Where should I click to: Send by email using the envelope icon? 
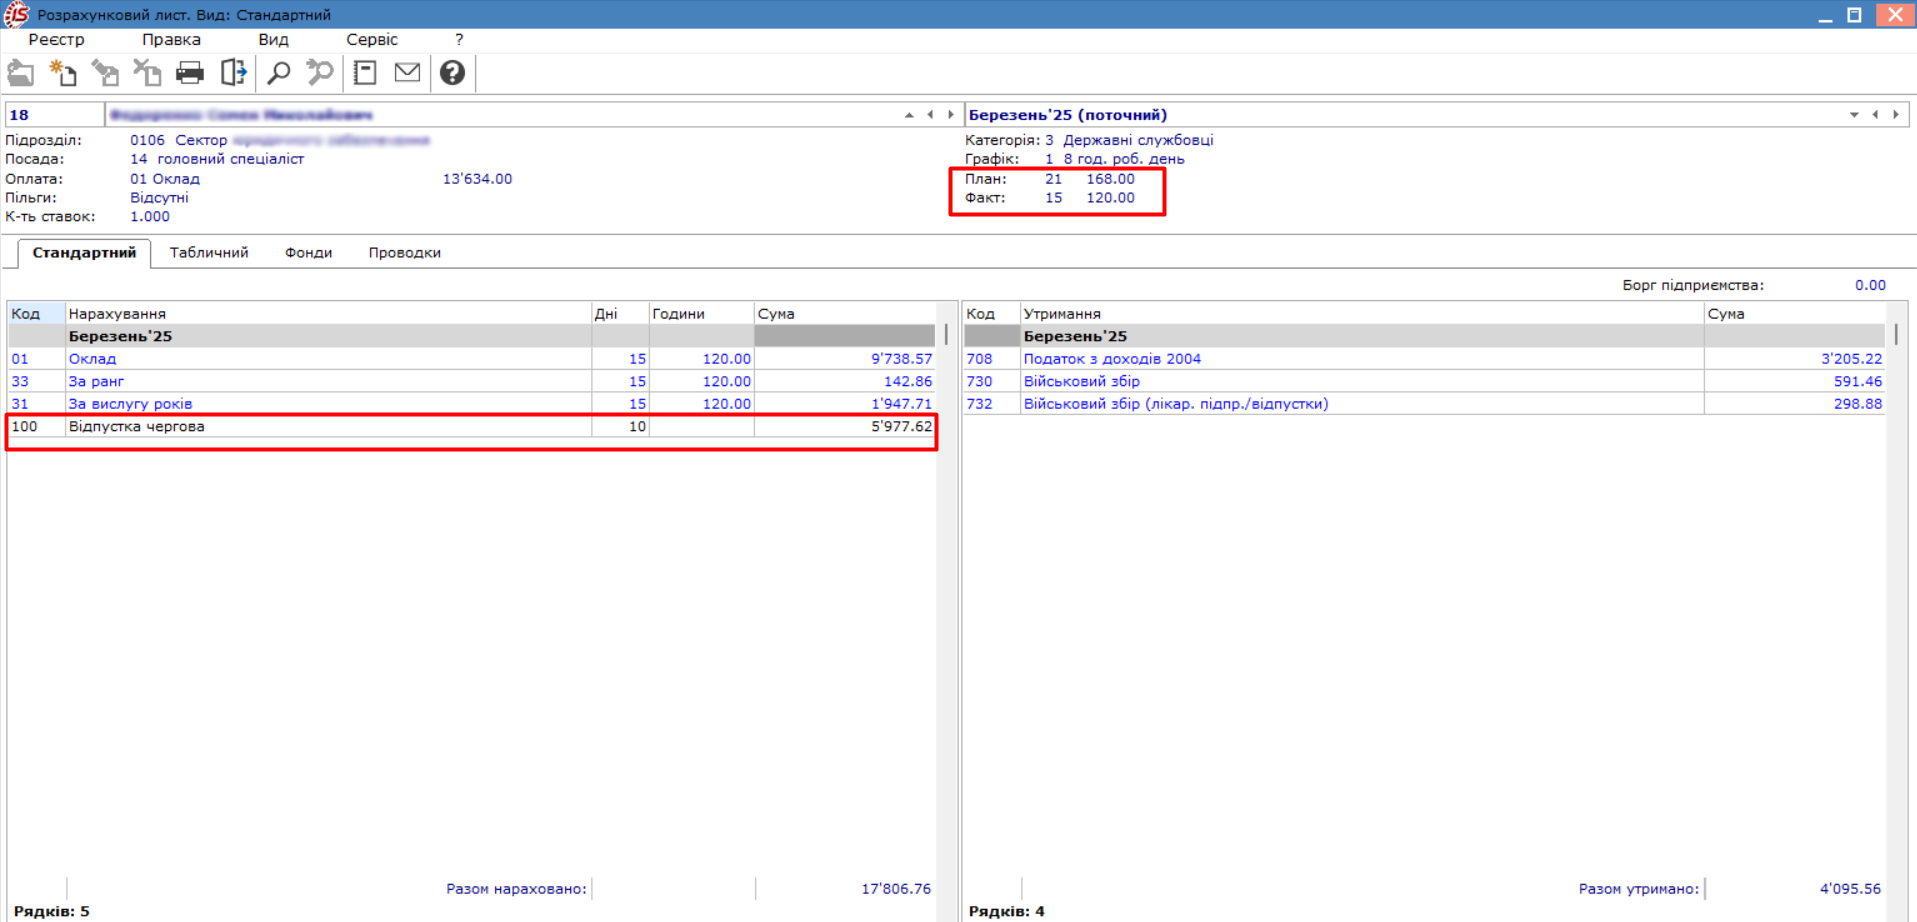click(407, 72)
